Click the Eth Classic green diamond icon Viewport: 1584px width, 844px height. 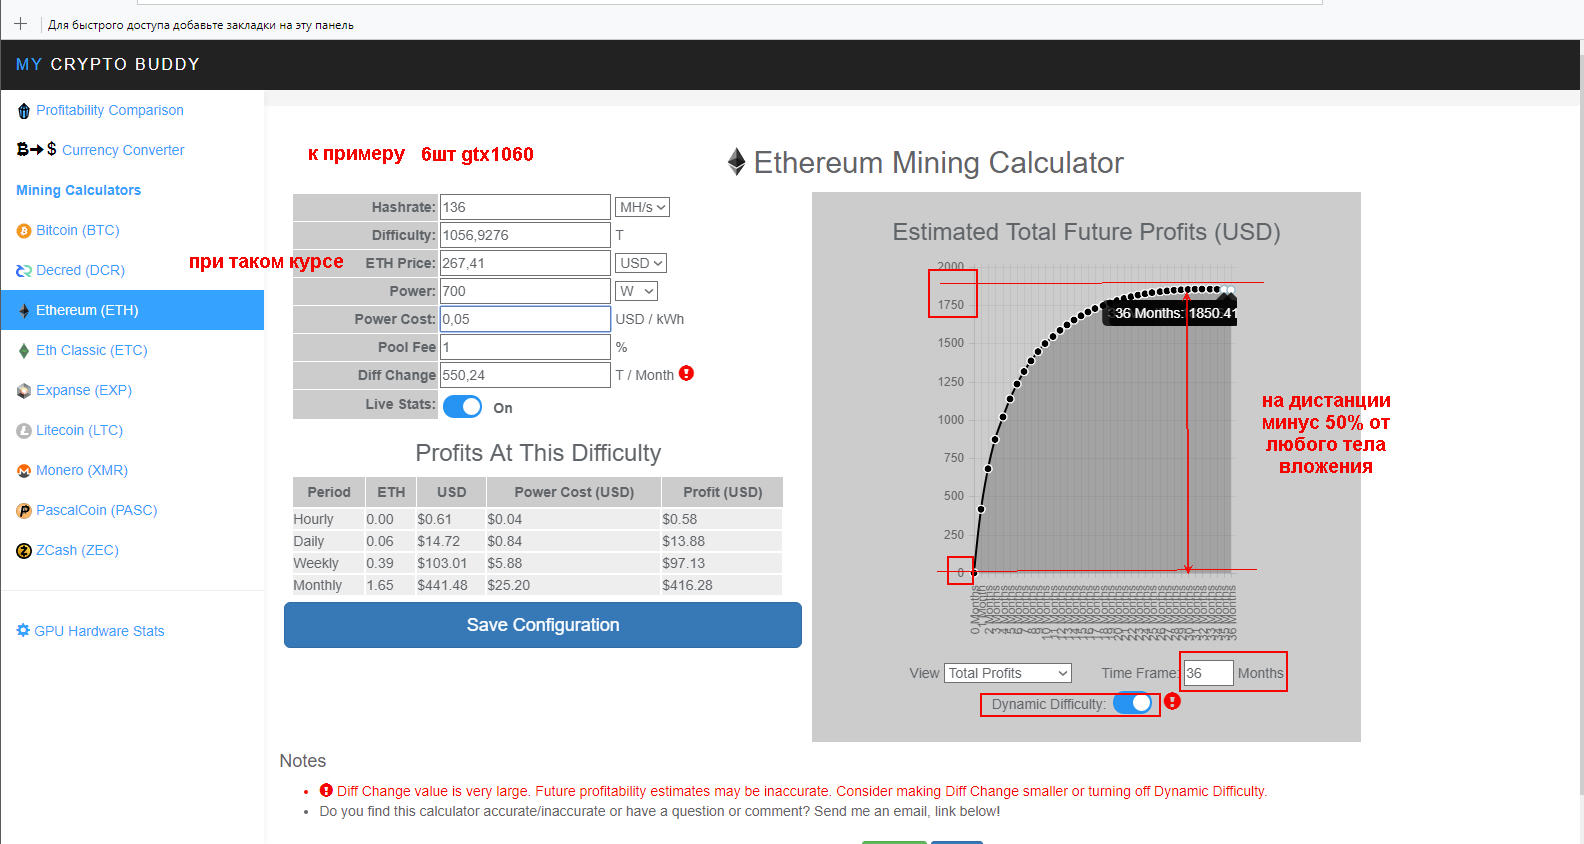click(24, 351)
